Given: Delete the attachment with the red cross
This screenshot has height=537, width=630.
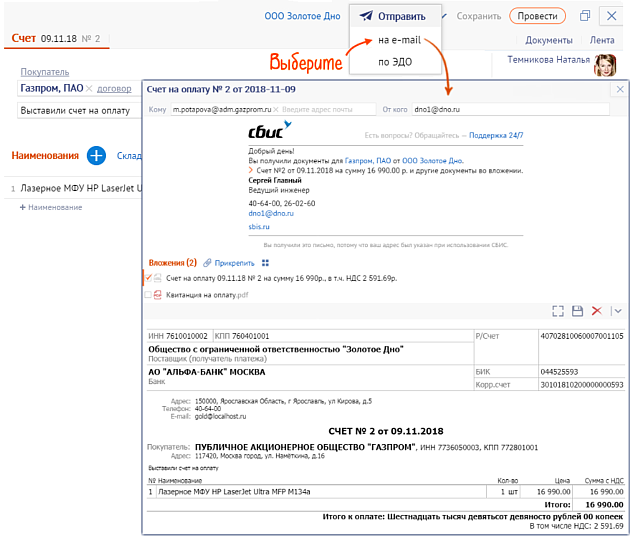Looking at the screenshot, I should pyautogui.click(x=597, y=311).
